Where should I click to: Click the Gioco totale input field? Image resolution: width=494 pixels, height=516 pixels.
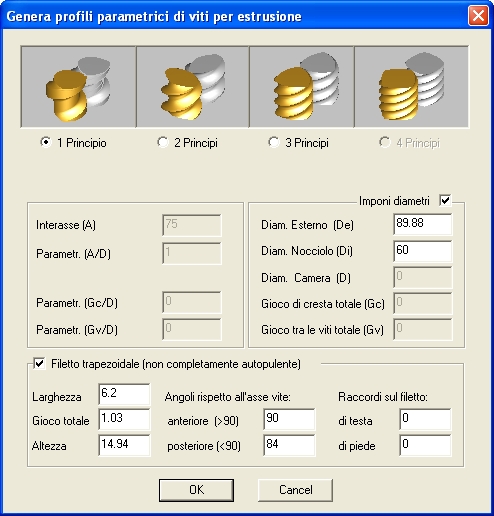coord(124,419)
